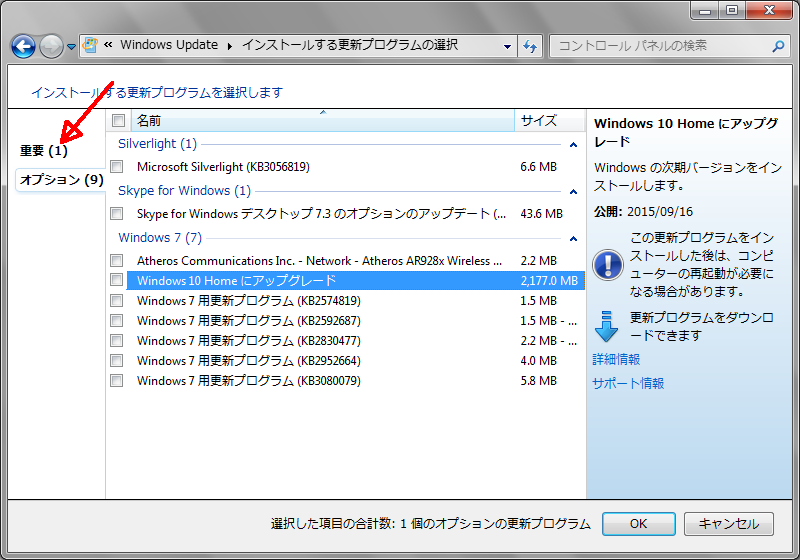This screenshot has width=800, height=560.
Task: Select the Atheros AR928x Wireless row
Action: (319, 261)
